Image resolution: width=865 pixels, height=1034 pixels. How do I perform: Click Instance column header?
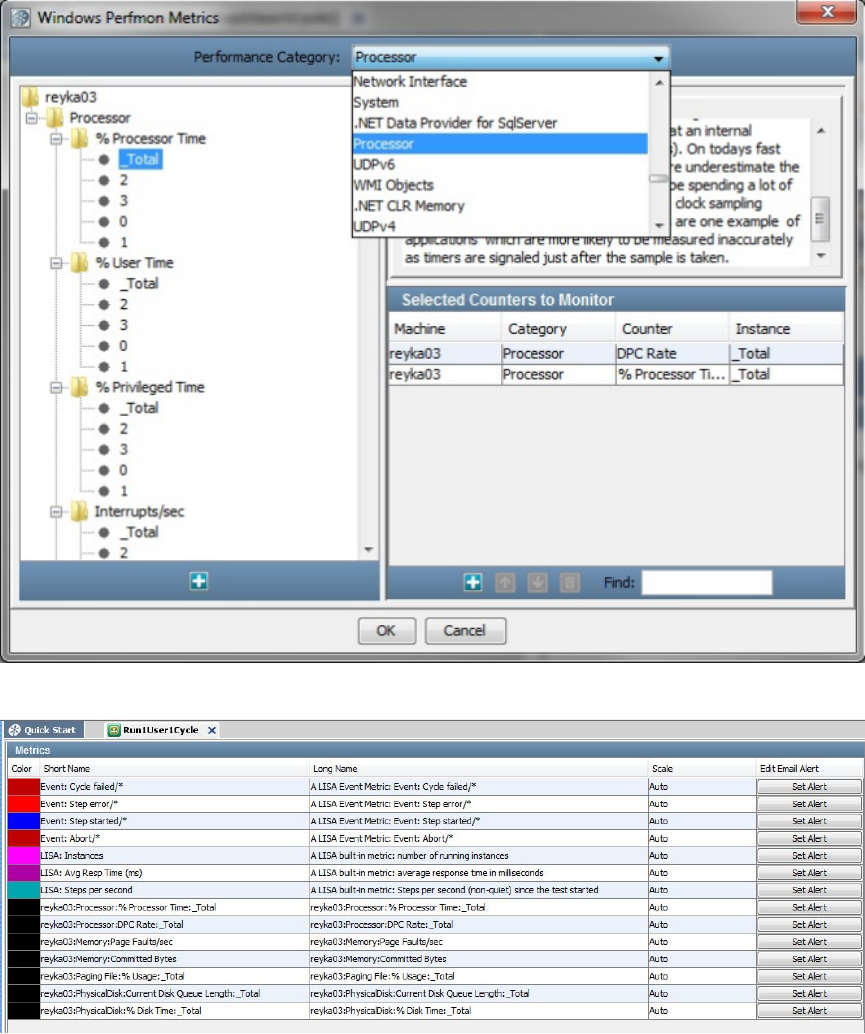click(x=786, y=328)
